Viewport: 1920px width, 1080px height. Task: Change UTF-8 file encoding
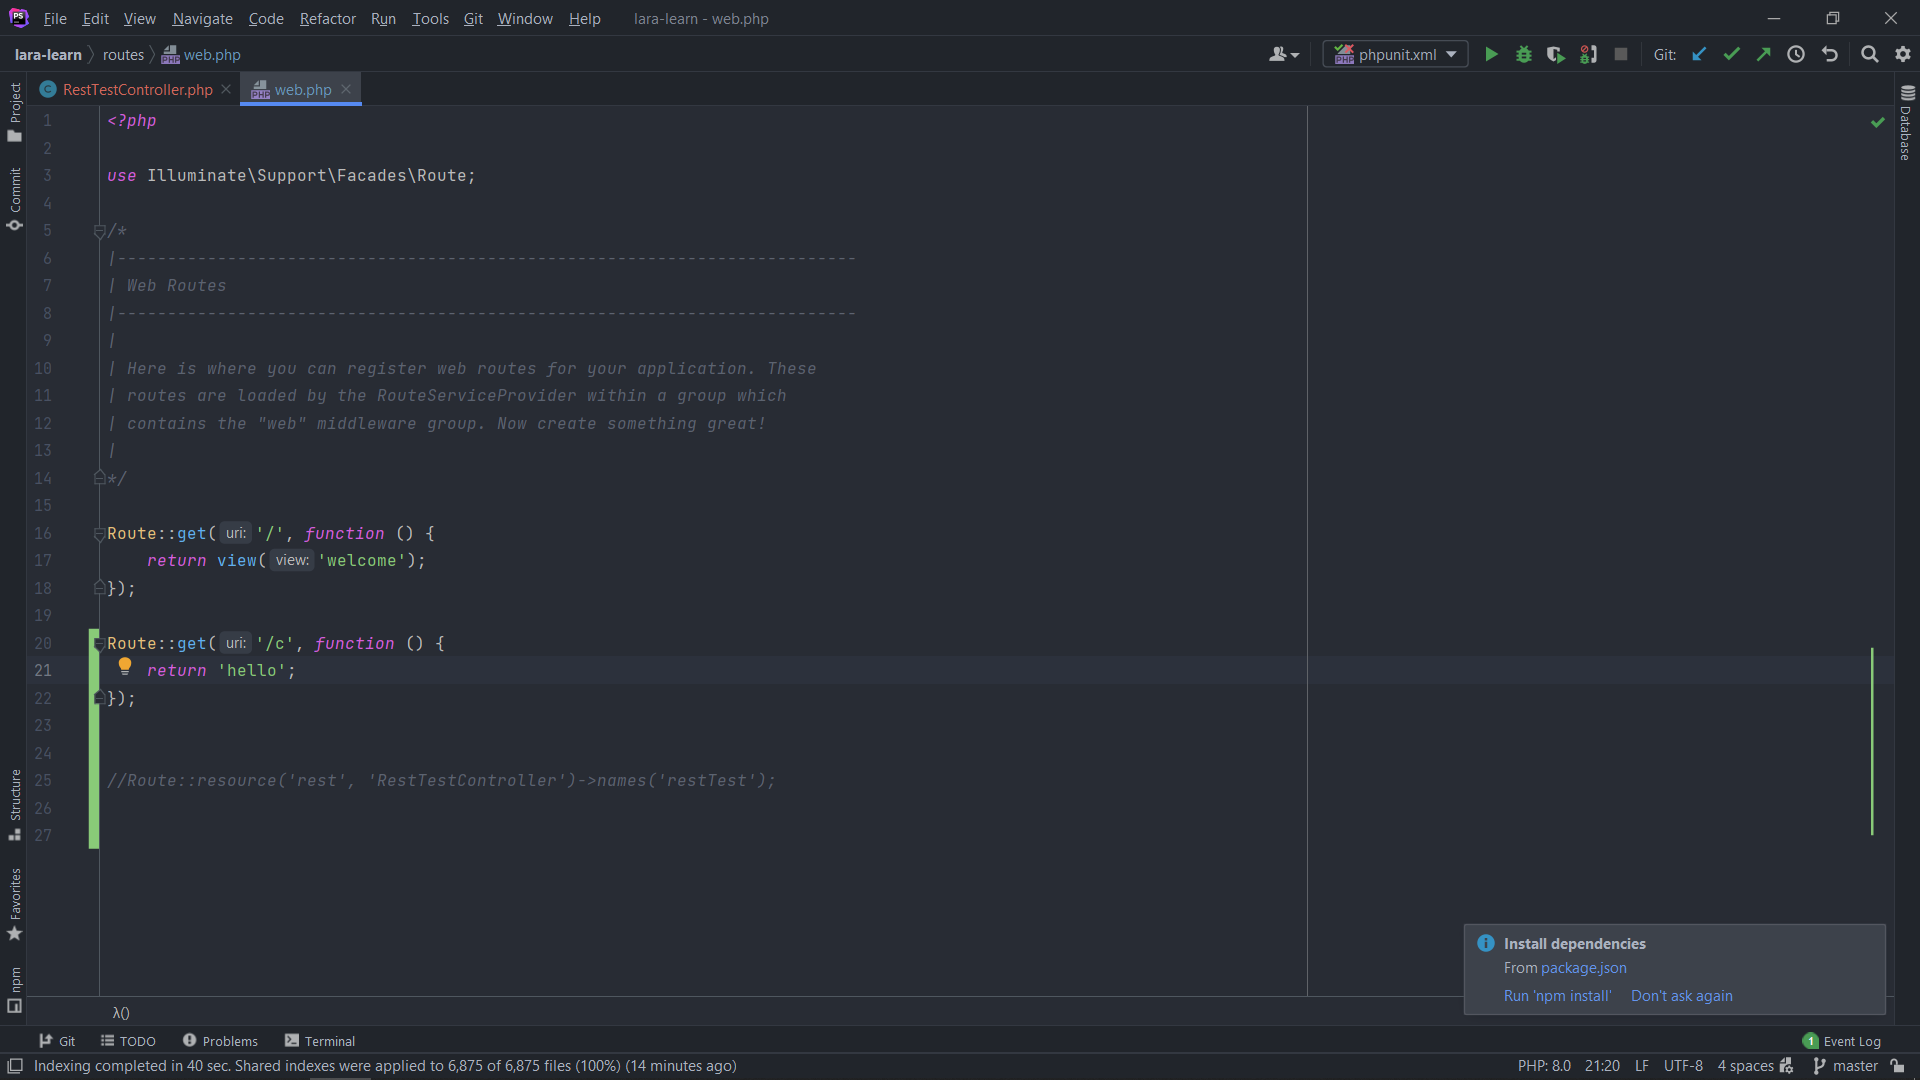(x=1683, y=1066)
